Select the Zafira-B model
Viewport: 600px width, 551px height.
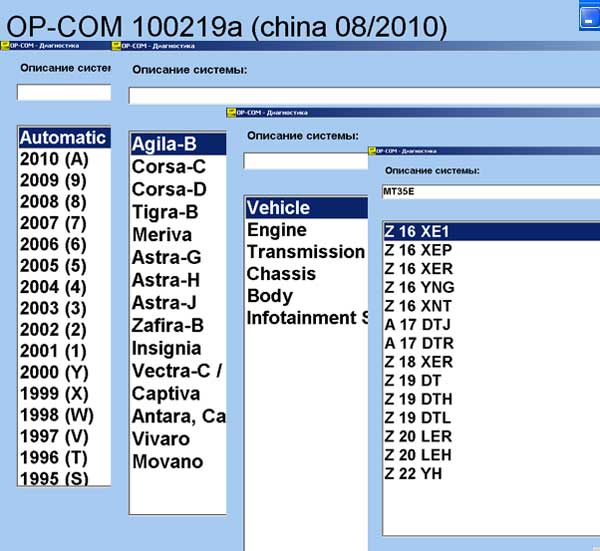coord(167,325)
